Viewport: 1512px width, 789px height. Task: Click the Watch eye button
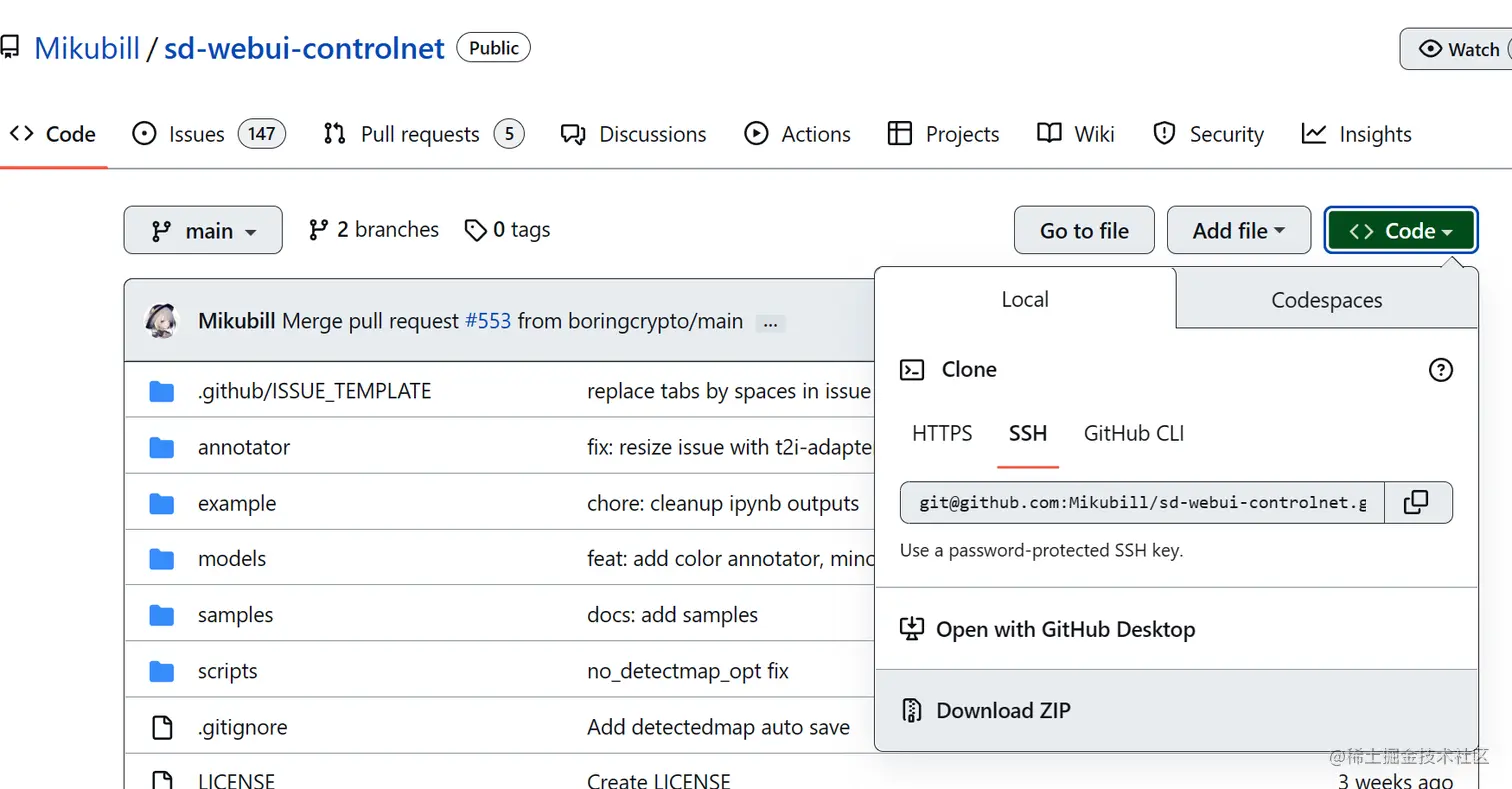(1460, 49)
